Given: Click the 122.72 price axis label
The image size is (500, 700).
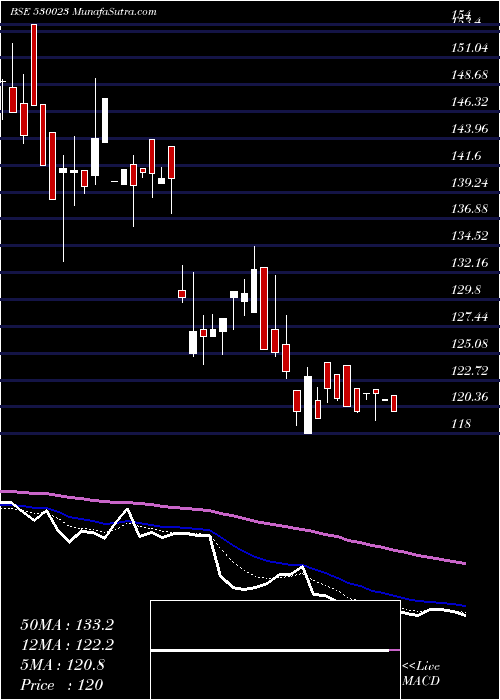Looking at the screenshot, I should (x=470, y=370).
